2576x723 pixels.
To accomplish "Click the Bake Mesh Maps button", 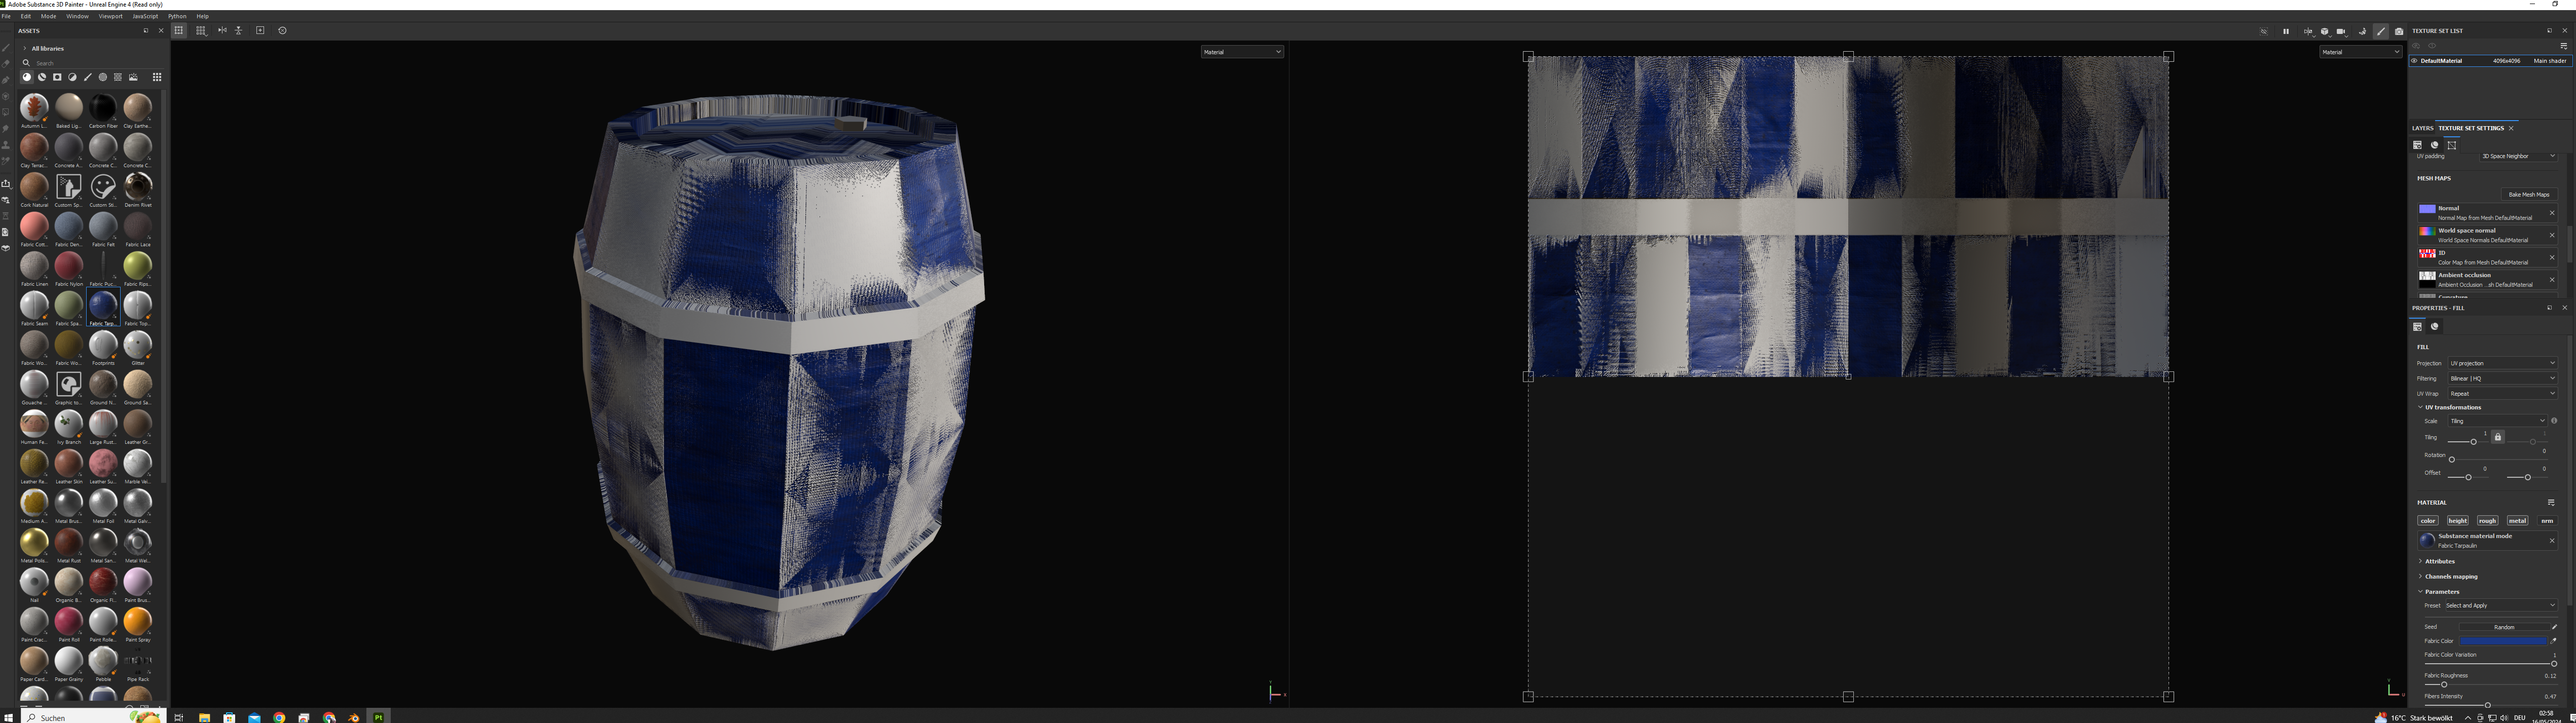I will click(2528, 194).
